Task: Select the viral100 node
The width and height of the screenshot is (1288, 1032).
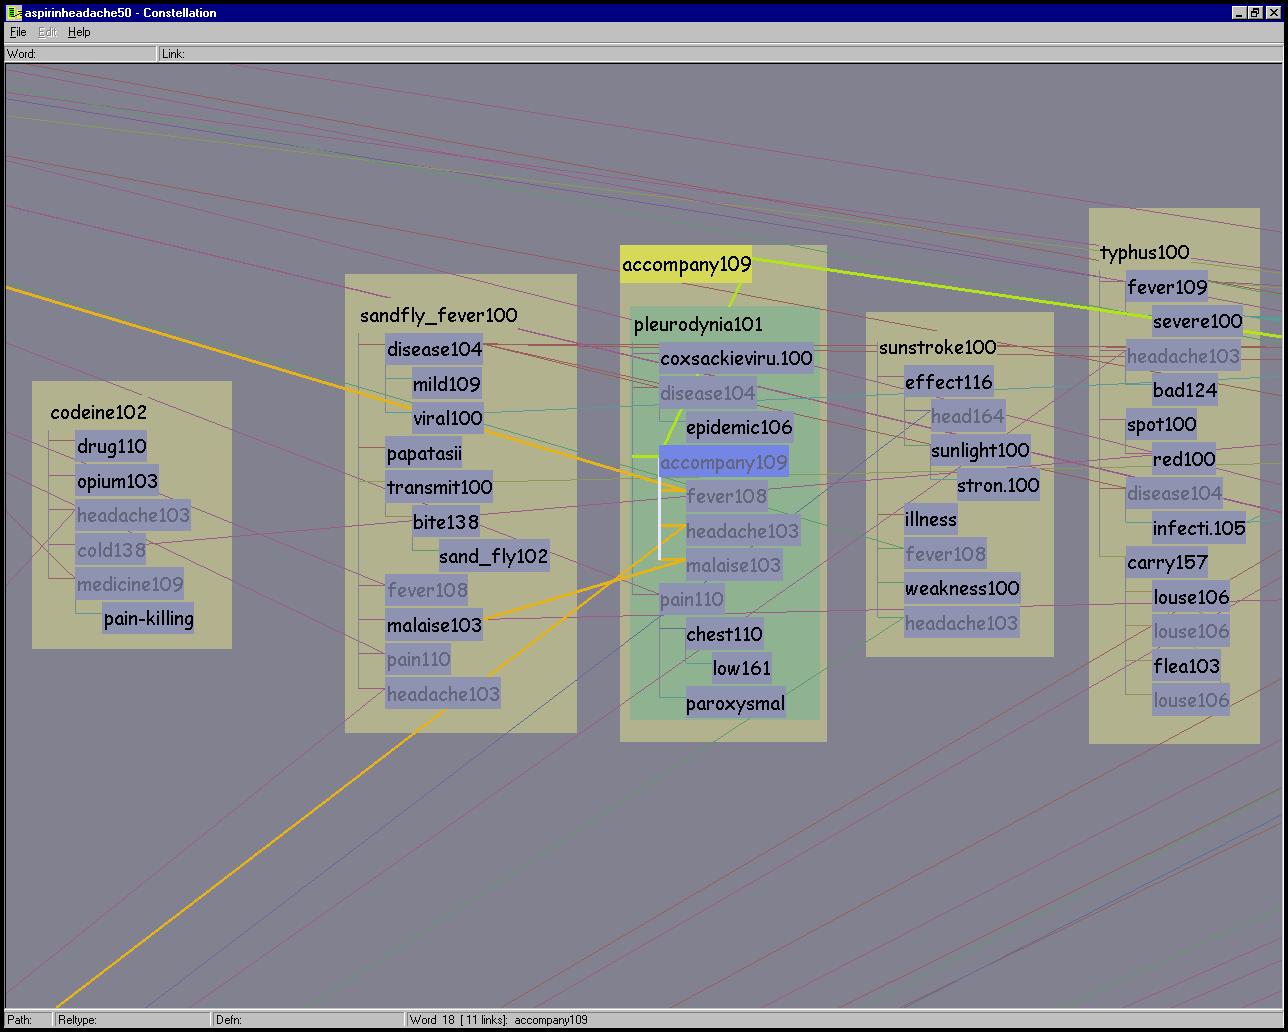Action: 447,418
